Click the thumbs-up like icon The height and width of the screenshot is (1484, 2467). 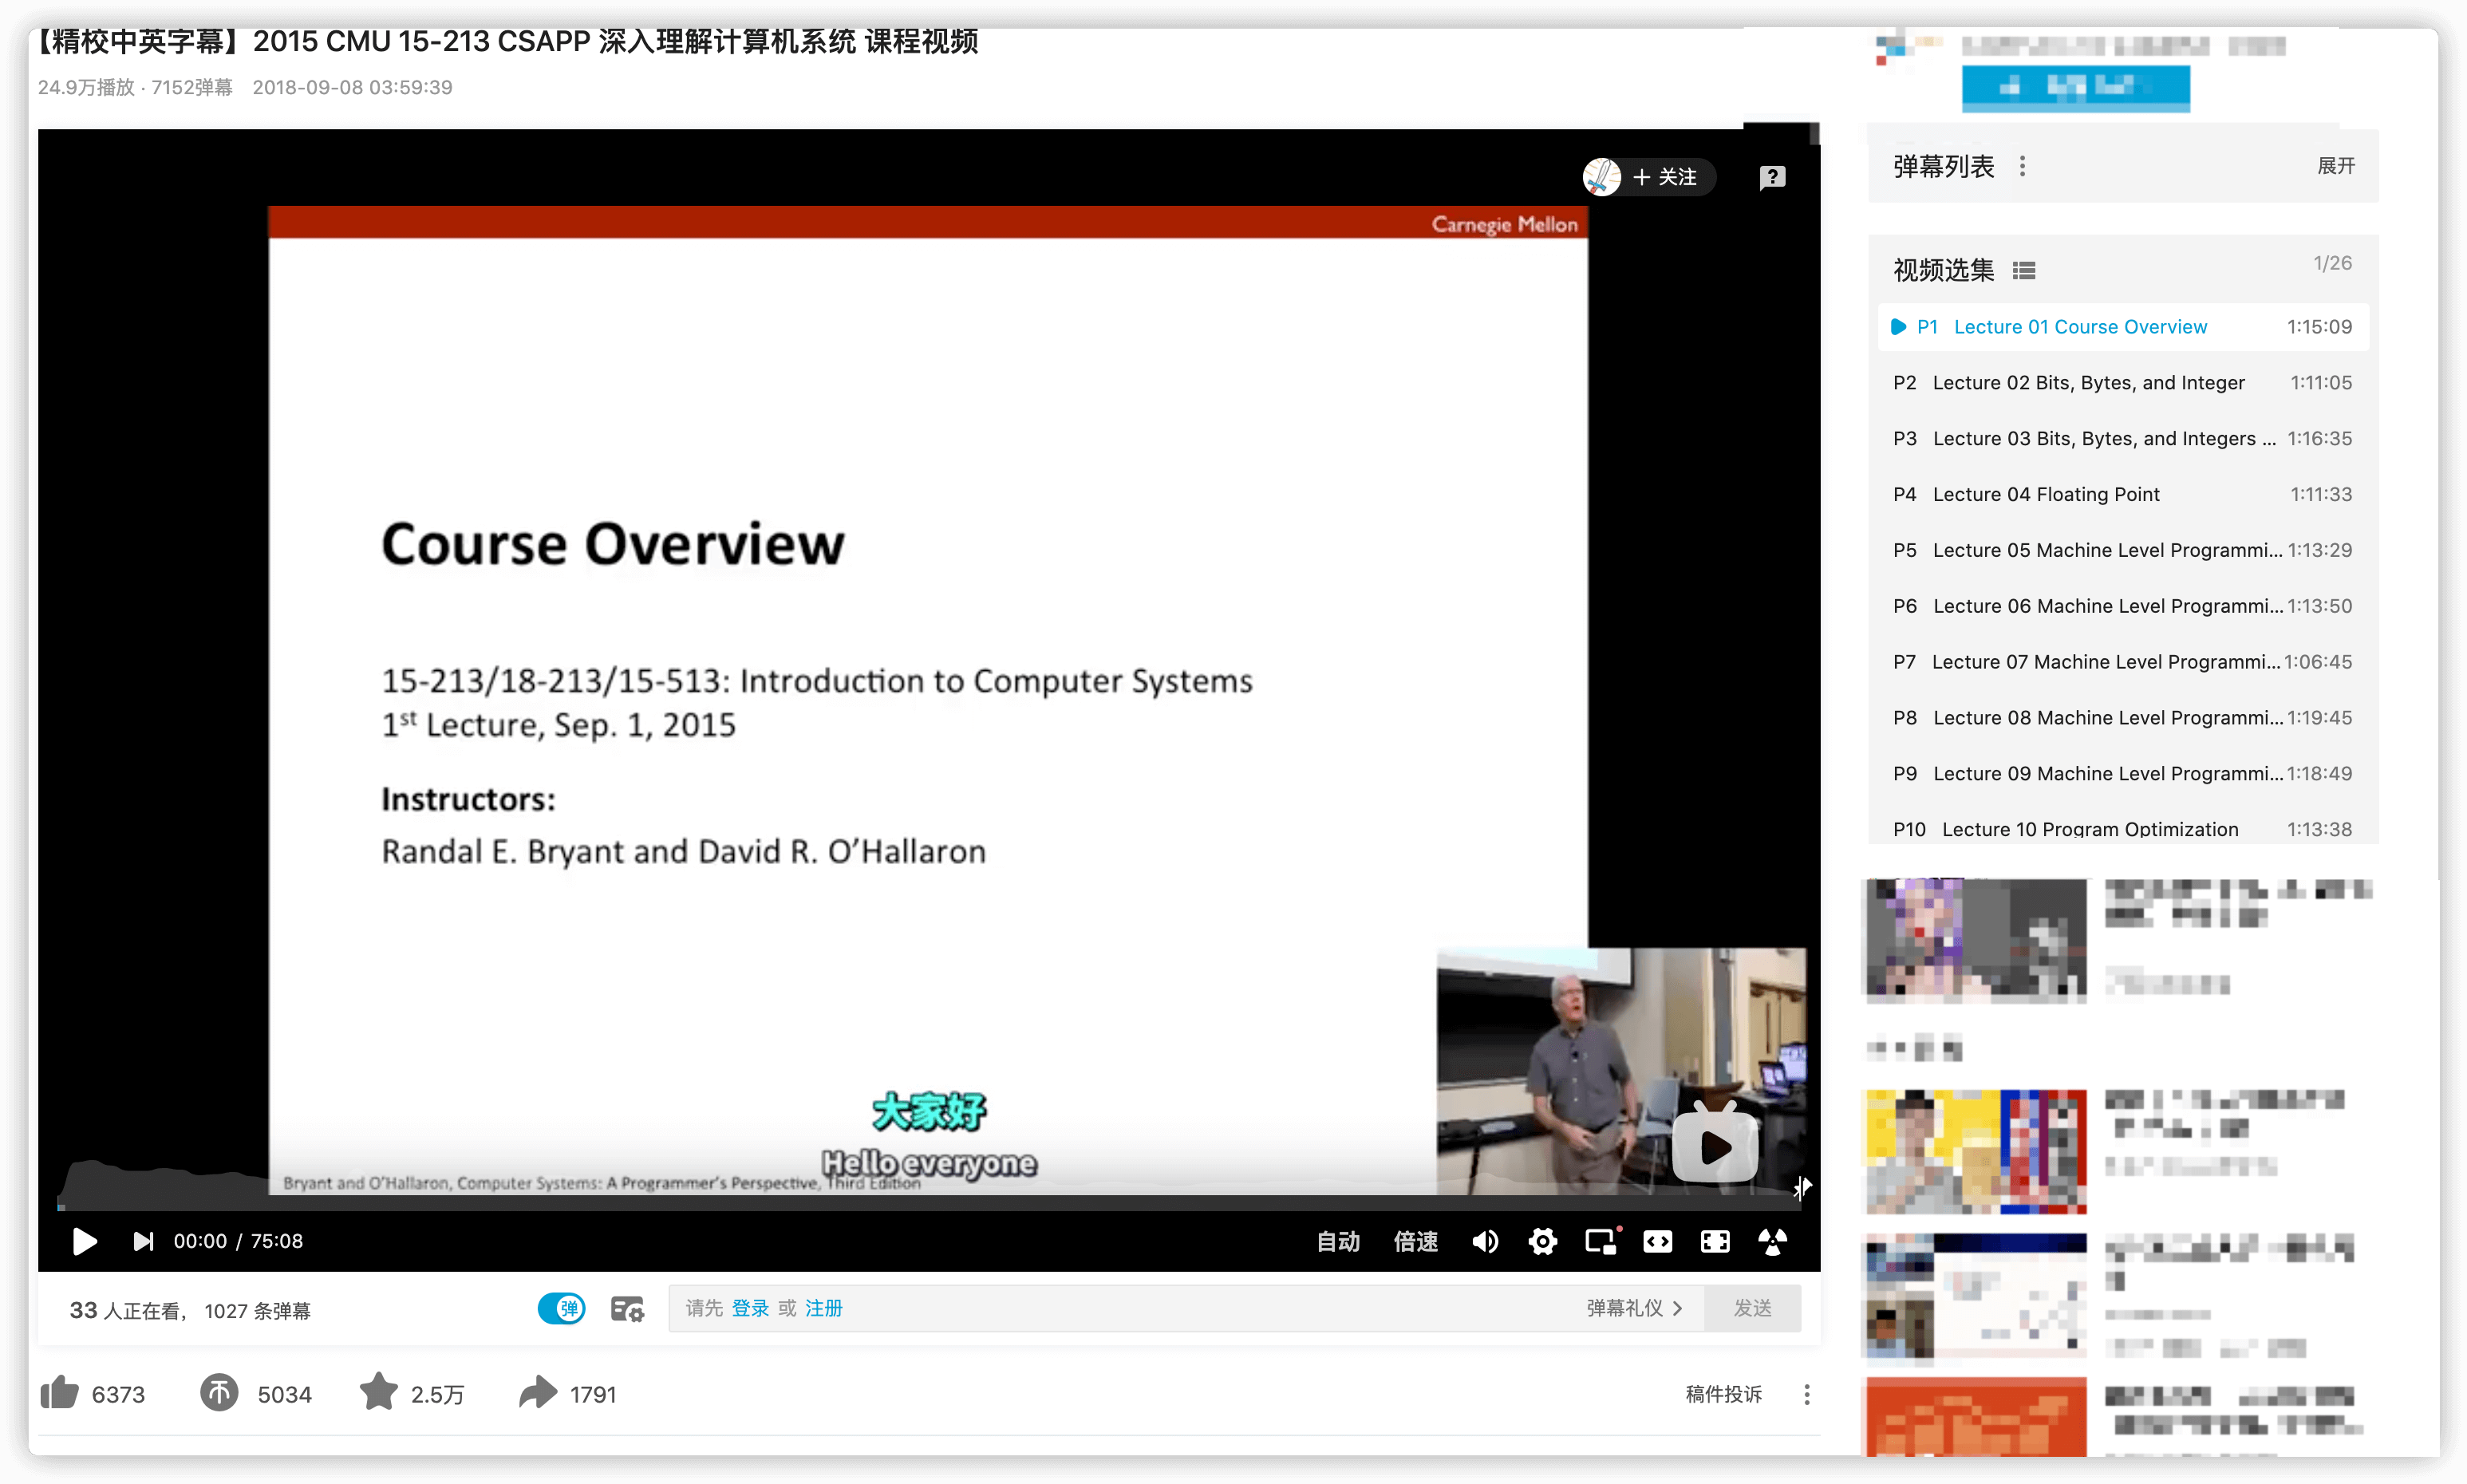60,1393
